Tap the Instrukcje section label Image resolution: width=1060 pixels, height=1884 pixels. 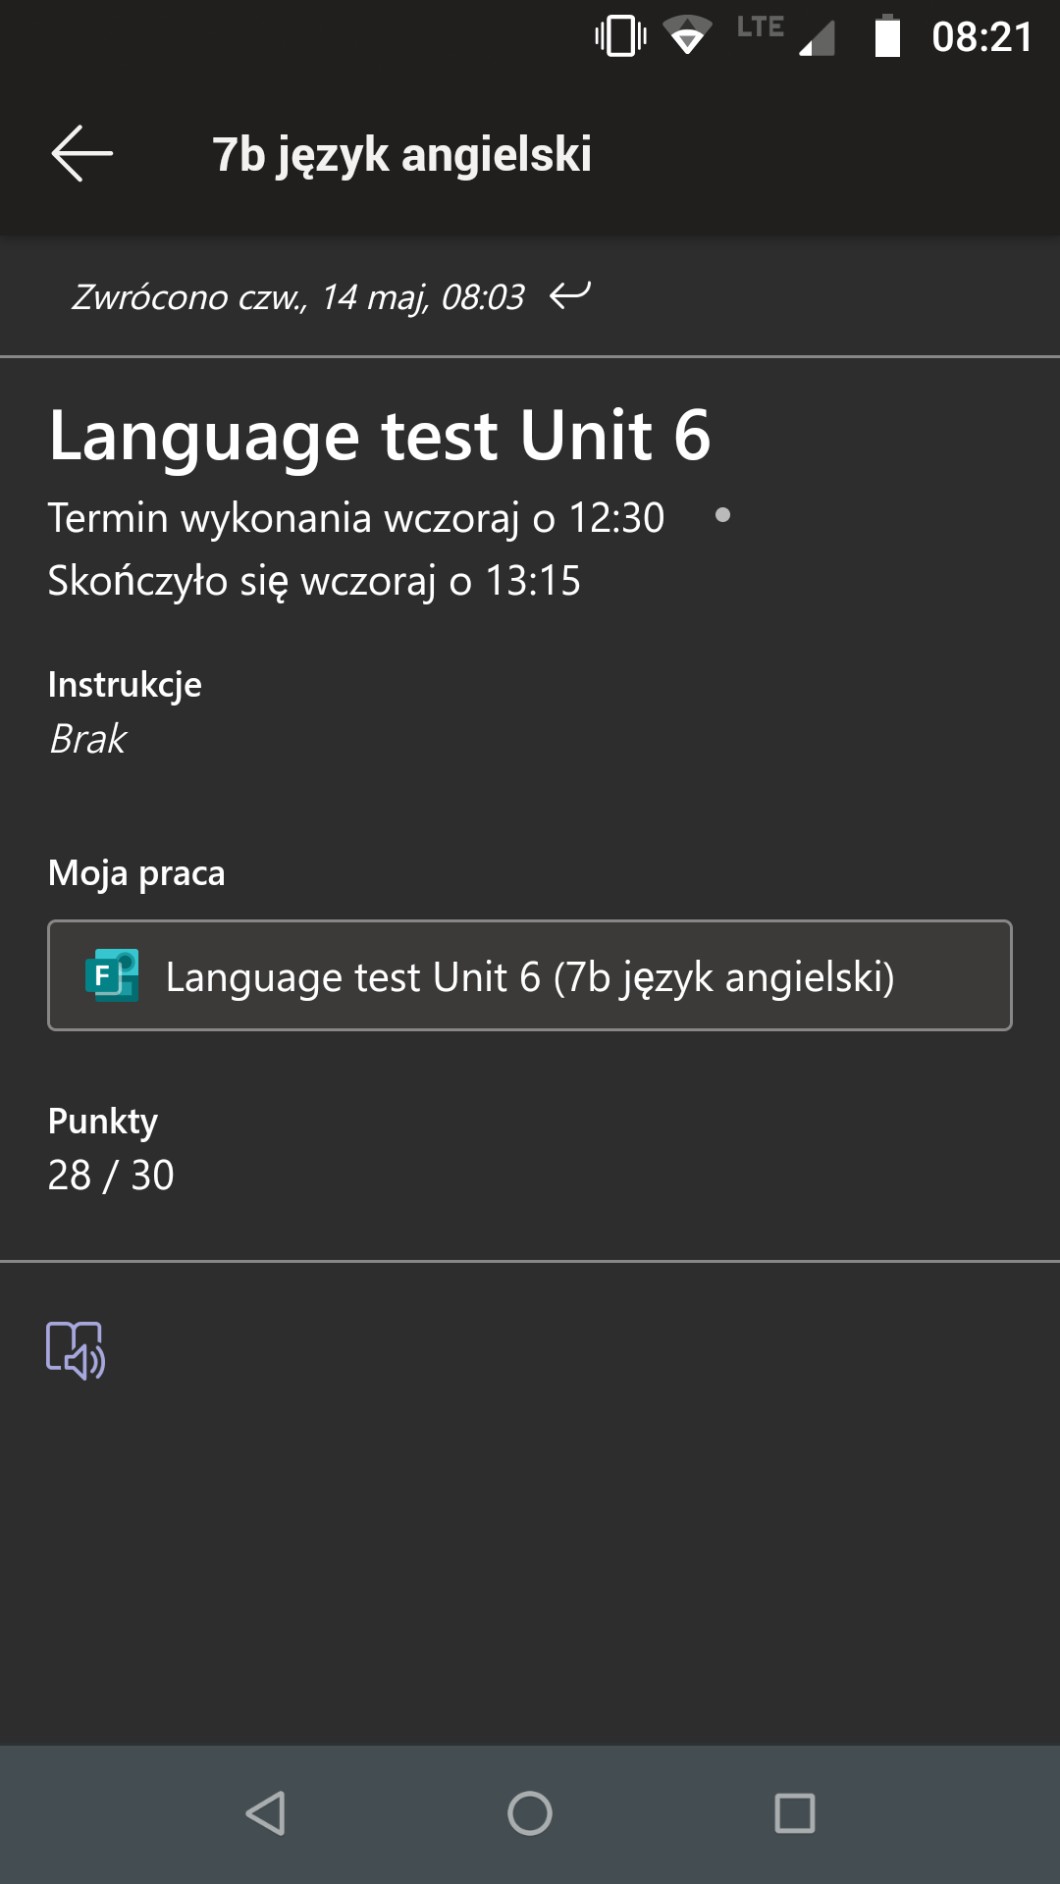125,685
